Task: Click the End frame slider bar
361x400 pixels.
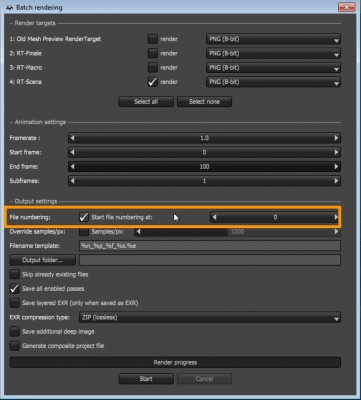Action: (204, 167)
